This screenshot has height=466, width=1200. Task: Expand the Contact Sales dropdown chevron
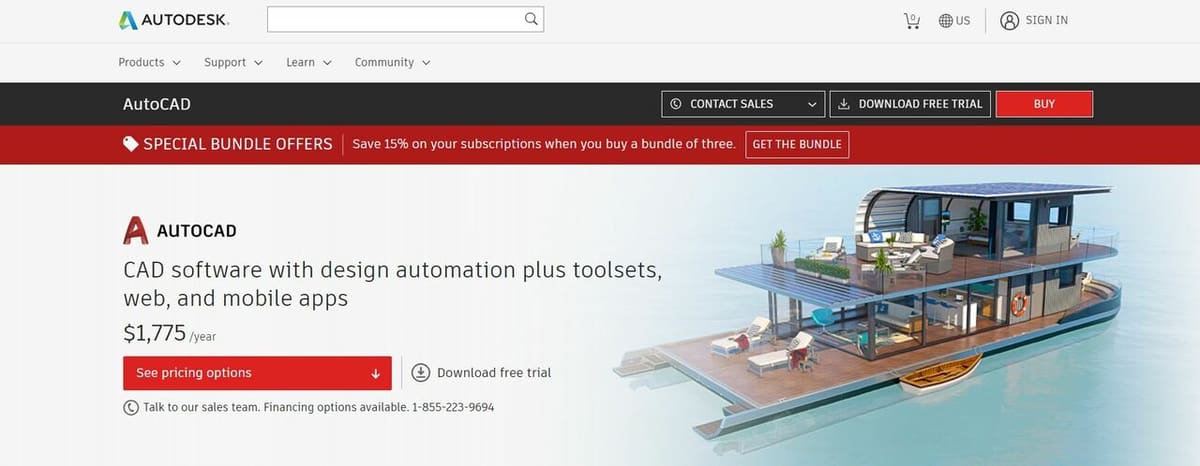811,104
